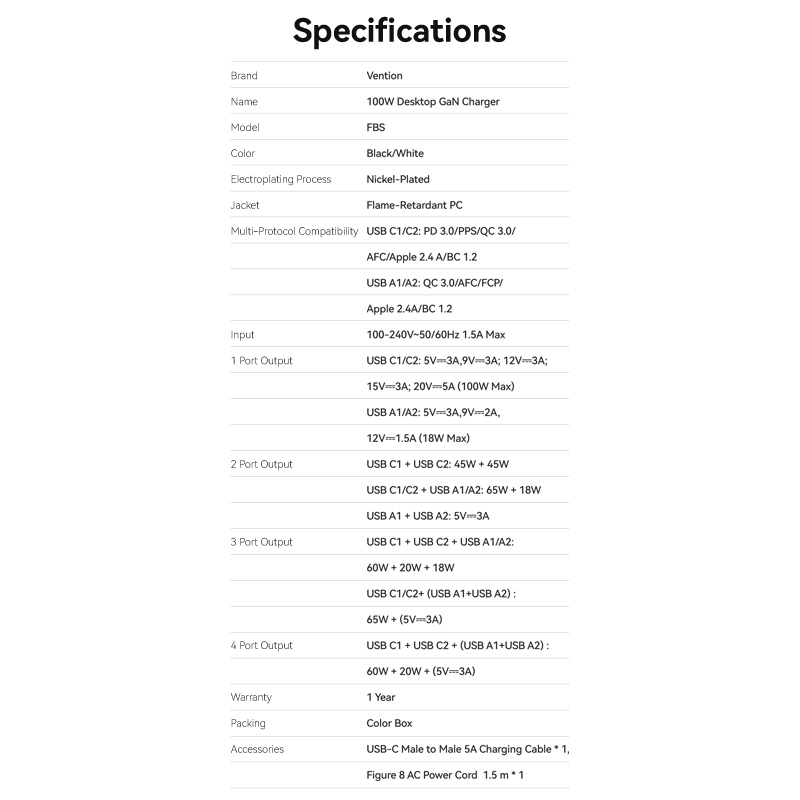Click the Brand row label
This screenshot has width=800, height=800.
point(244,76)
